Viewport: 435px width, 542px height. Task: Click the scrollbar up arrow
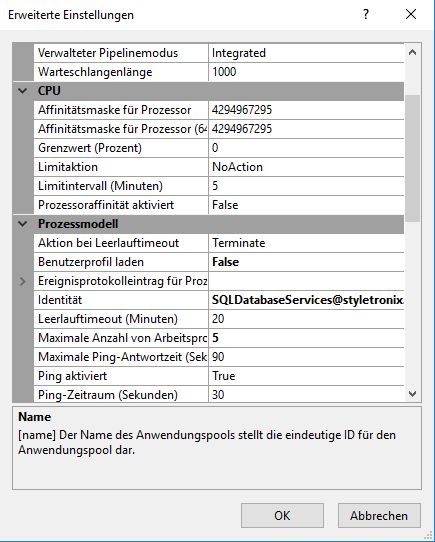click(412, 53)
